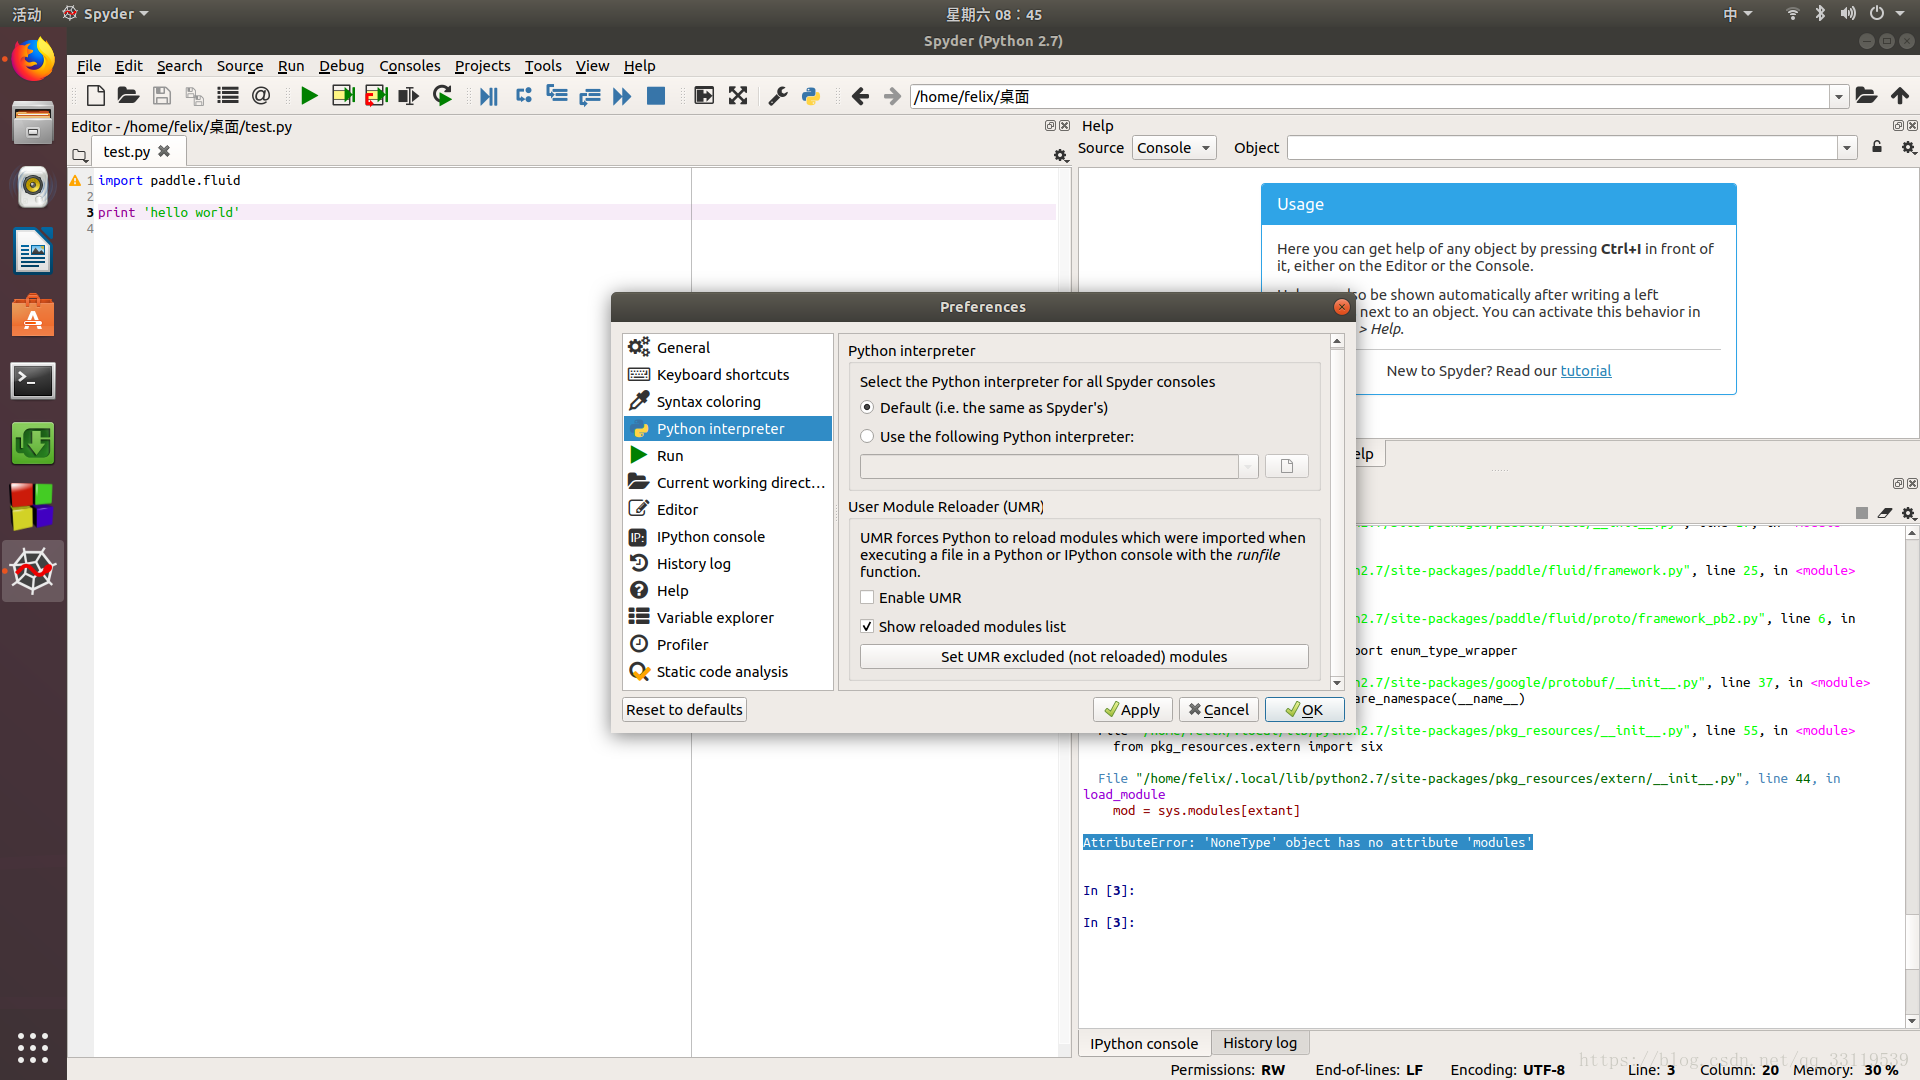Maximize current pane toolbar icon
Viewport: 1920px width, 1080px height.
pyautogui.click(x=704, y=96)
